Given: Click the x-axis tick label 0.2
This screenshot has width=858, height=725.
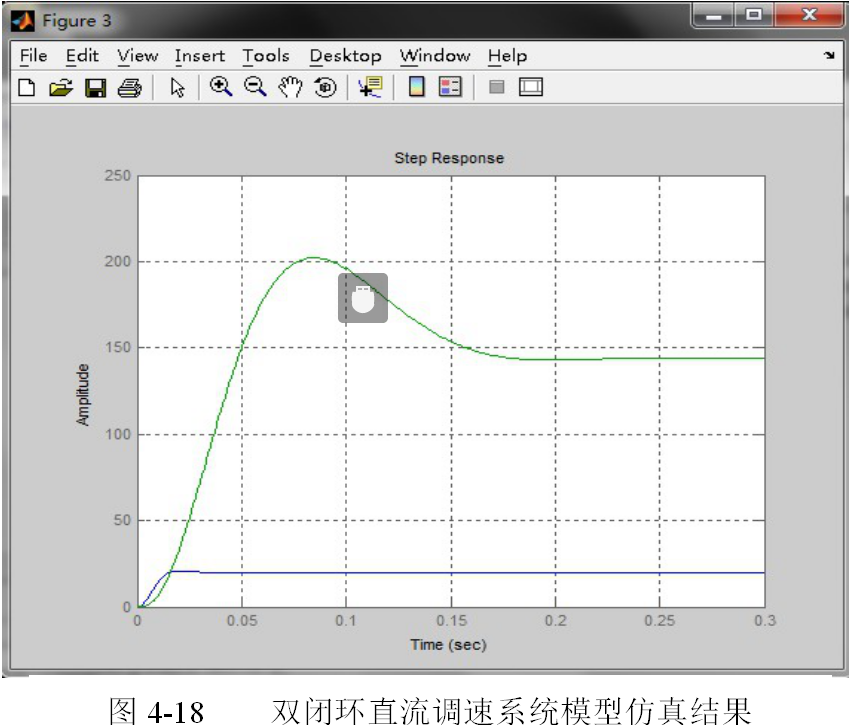Looking at the screenshot, I should click(555, 620).
